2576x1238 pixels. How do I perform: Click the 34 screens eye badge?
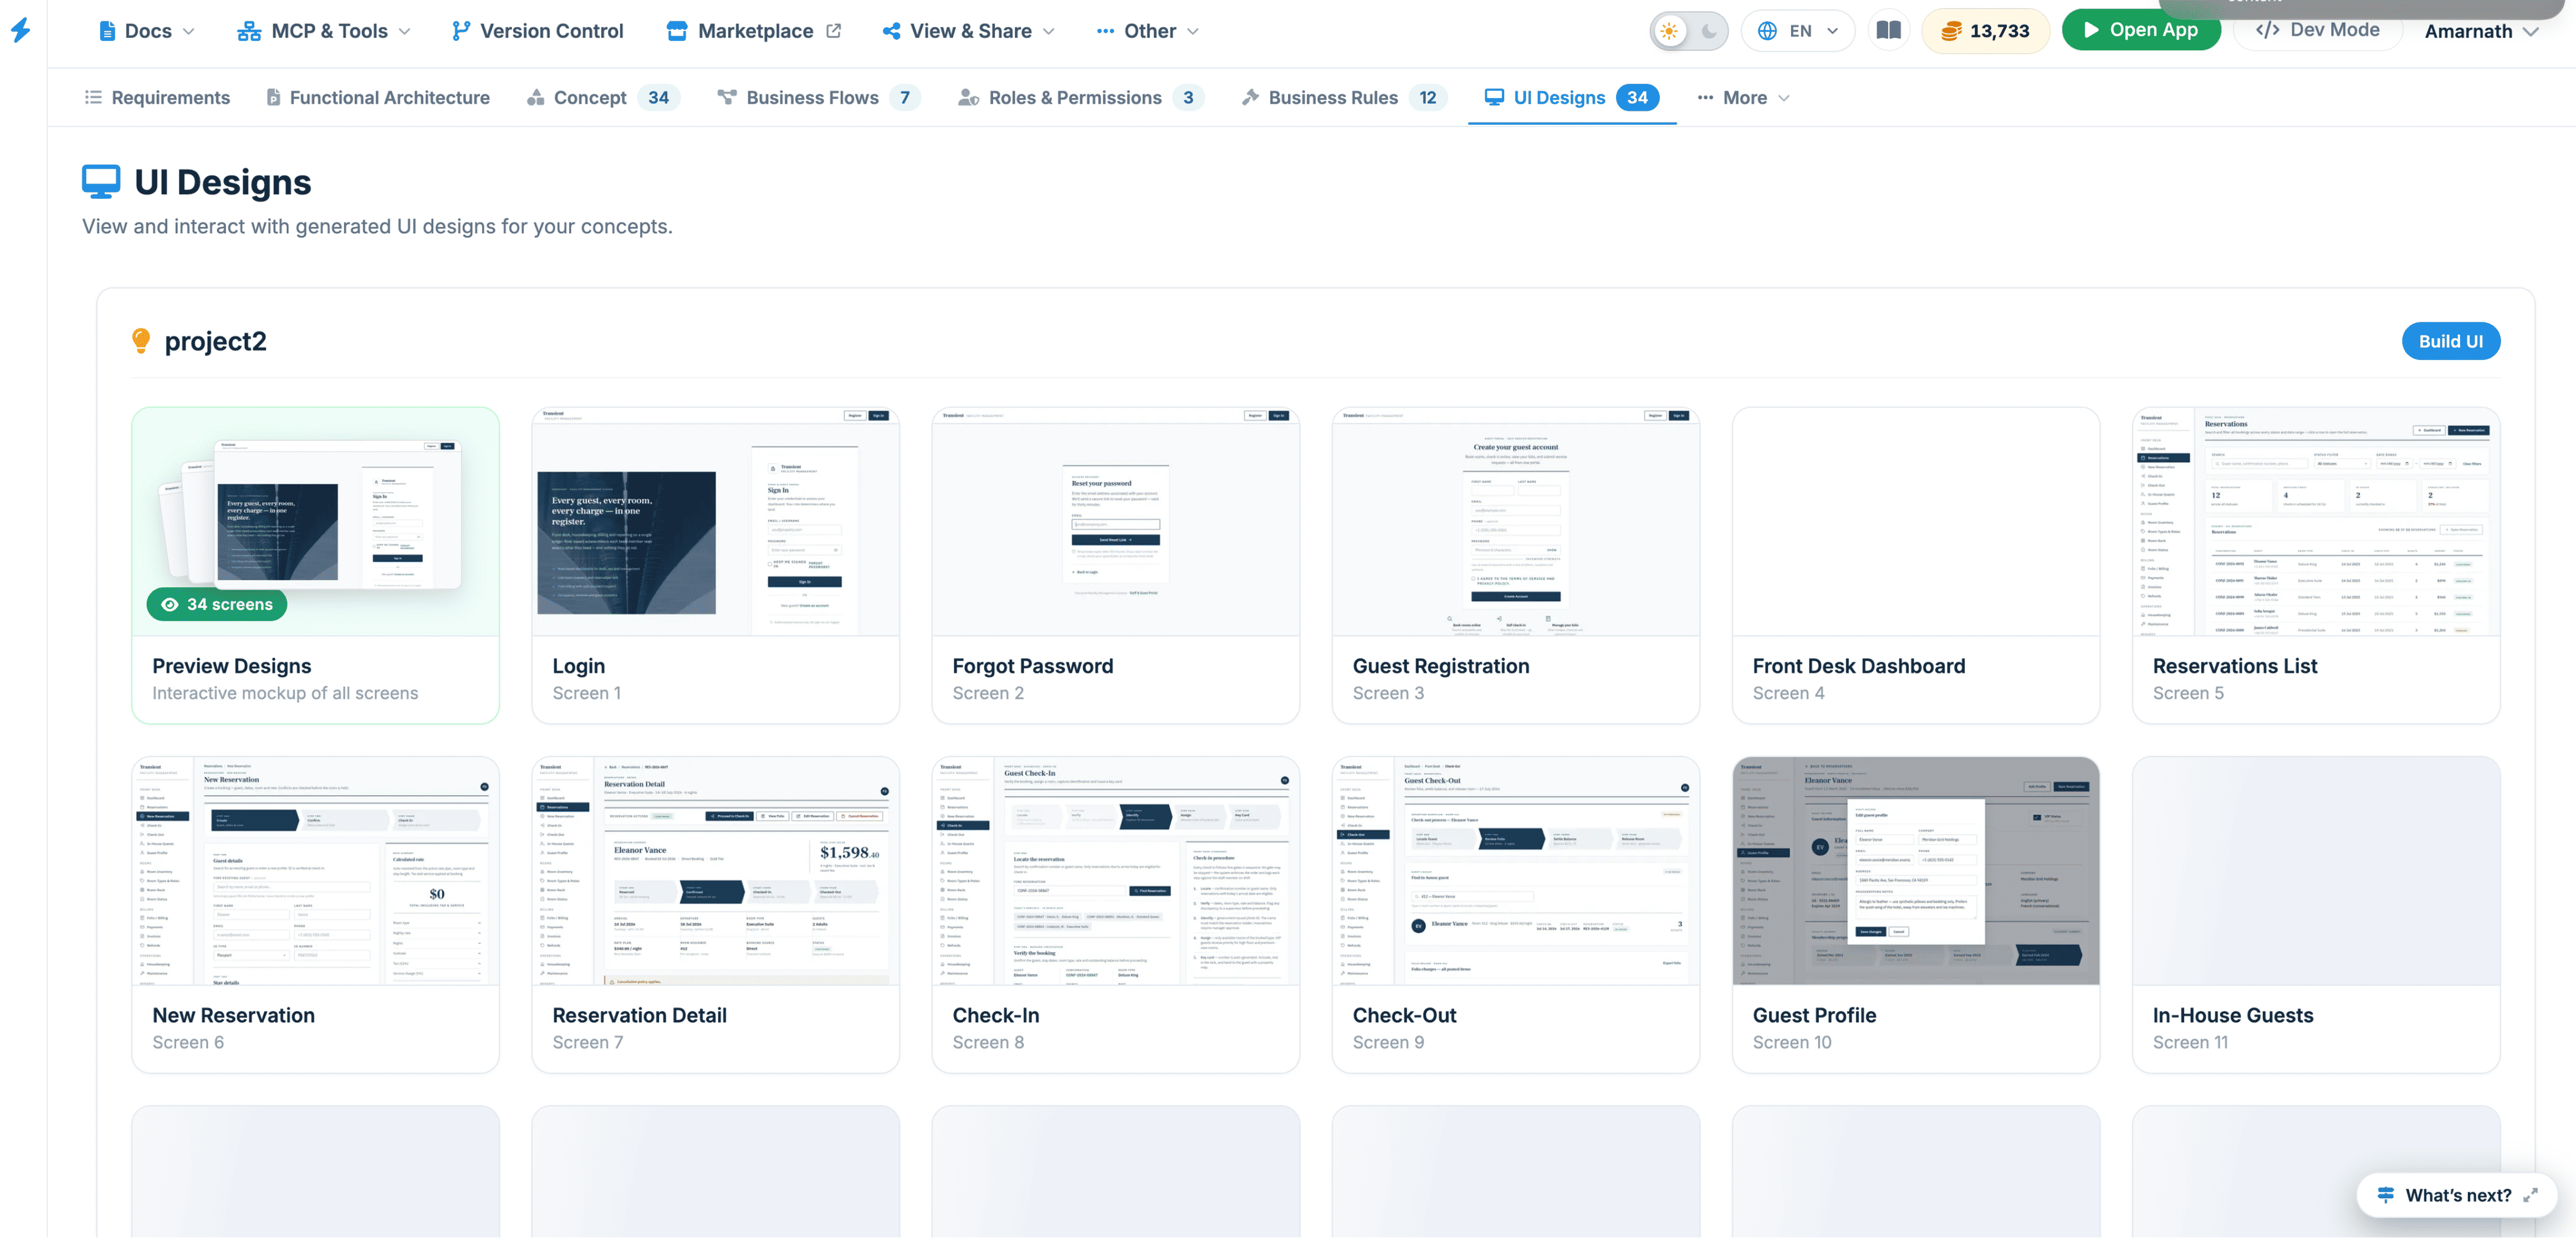(x=217, y=604)
